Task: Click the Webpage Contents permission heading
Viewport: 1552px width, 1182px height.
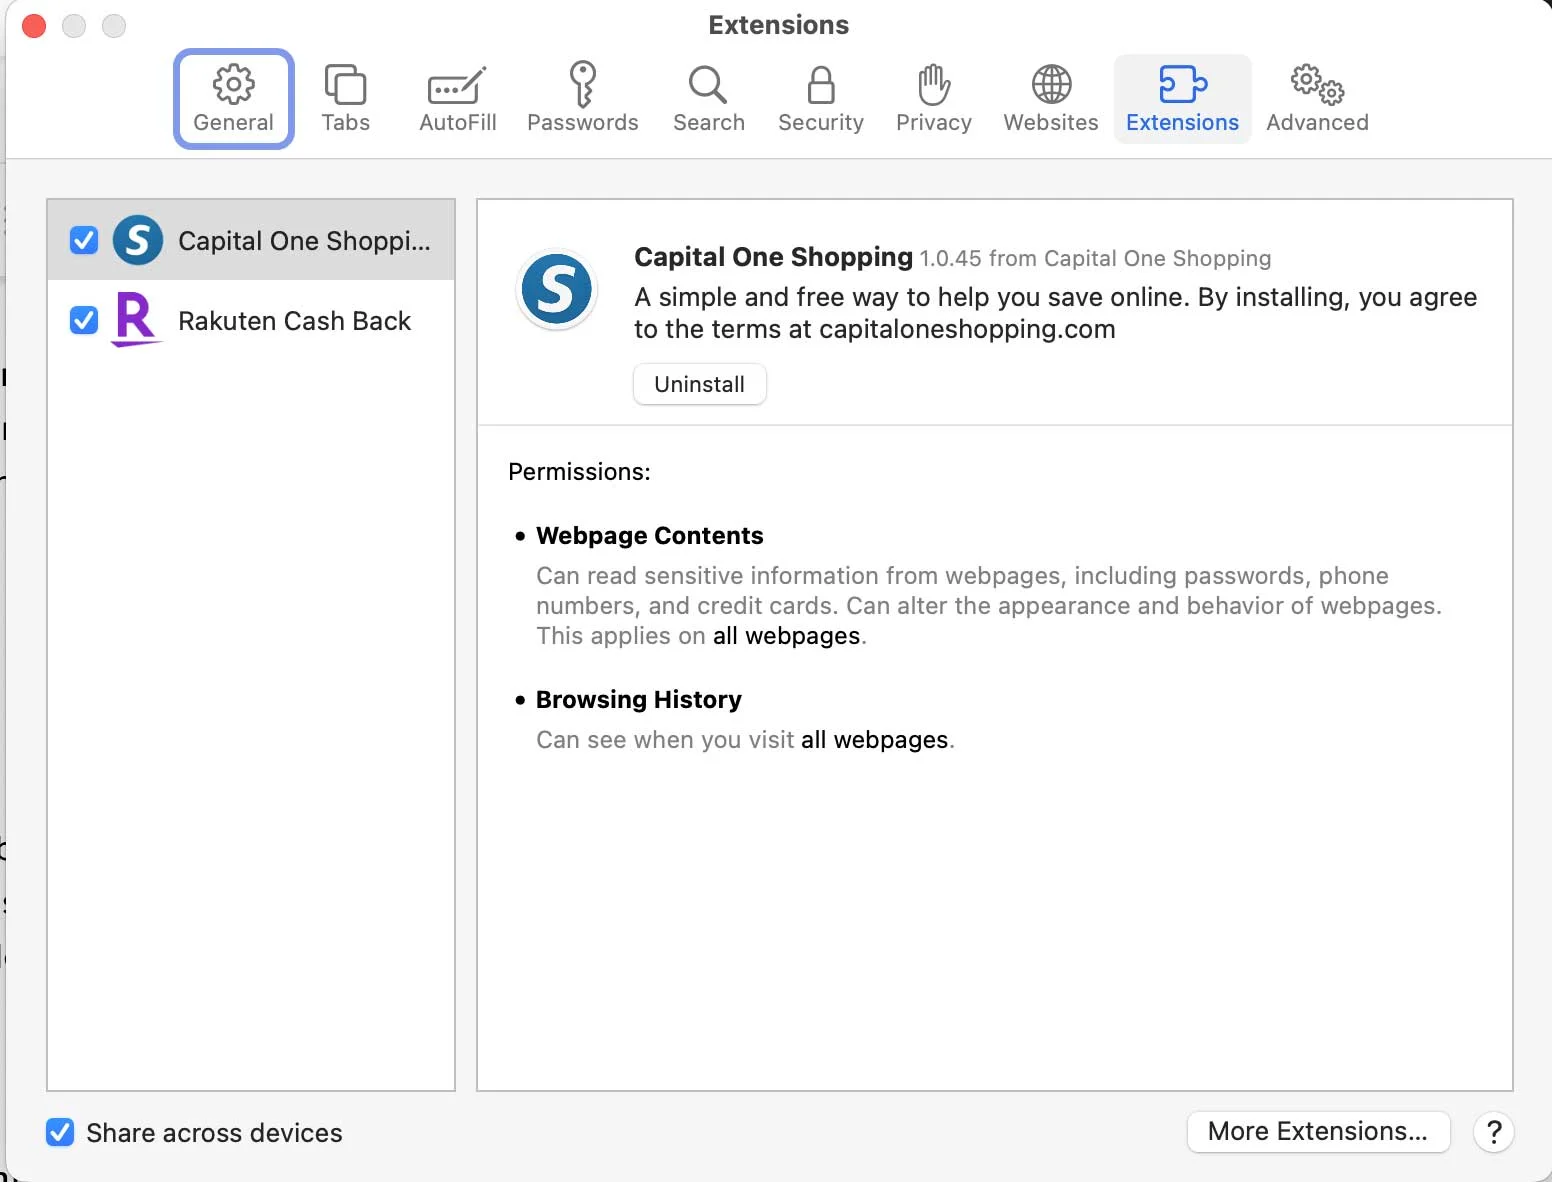Action: click(x=650, y=536)
